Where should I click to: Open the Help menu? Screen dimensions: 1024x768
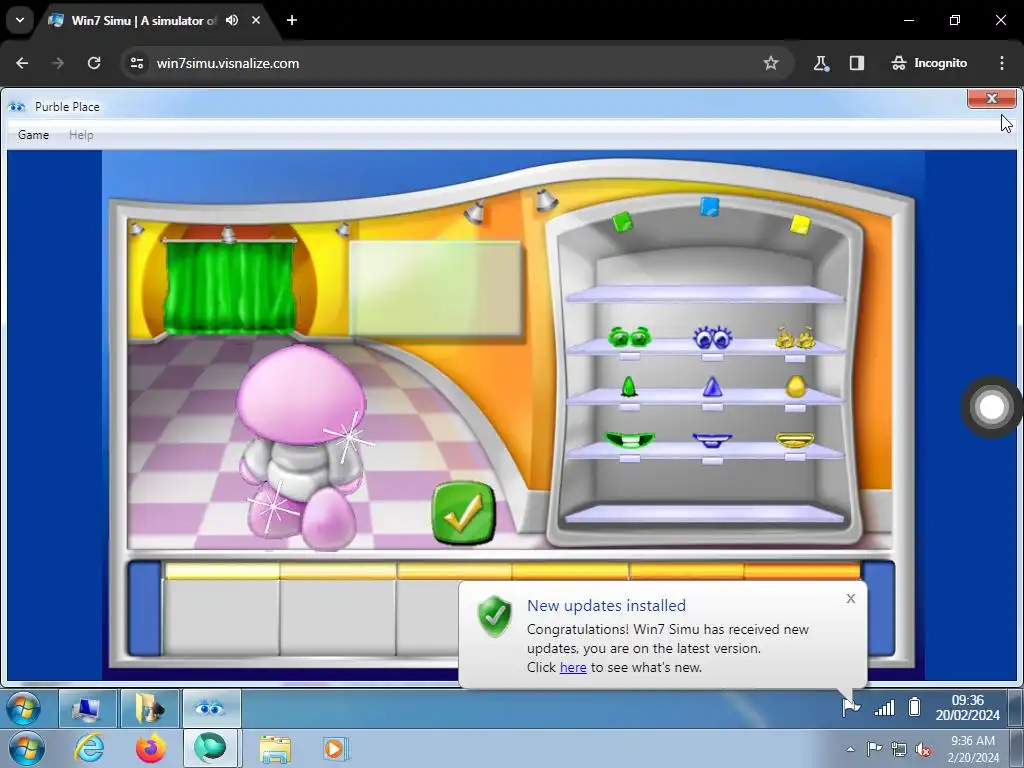[81, 135]
